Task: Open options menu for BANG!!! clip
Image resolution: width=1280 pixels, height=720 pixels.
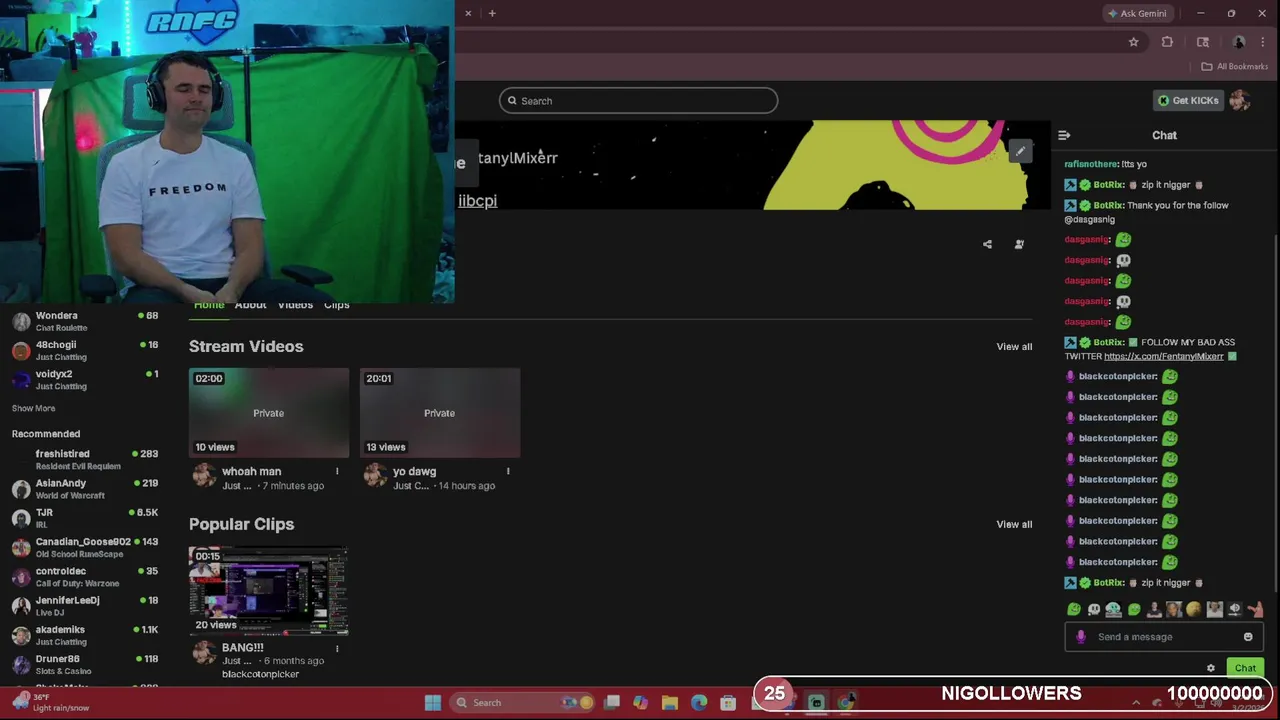Action: coord(337,648)
